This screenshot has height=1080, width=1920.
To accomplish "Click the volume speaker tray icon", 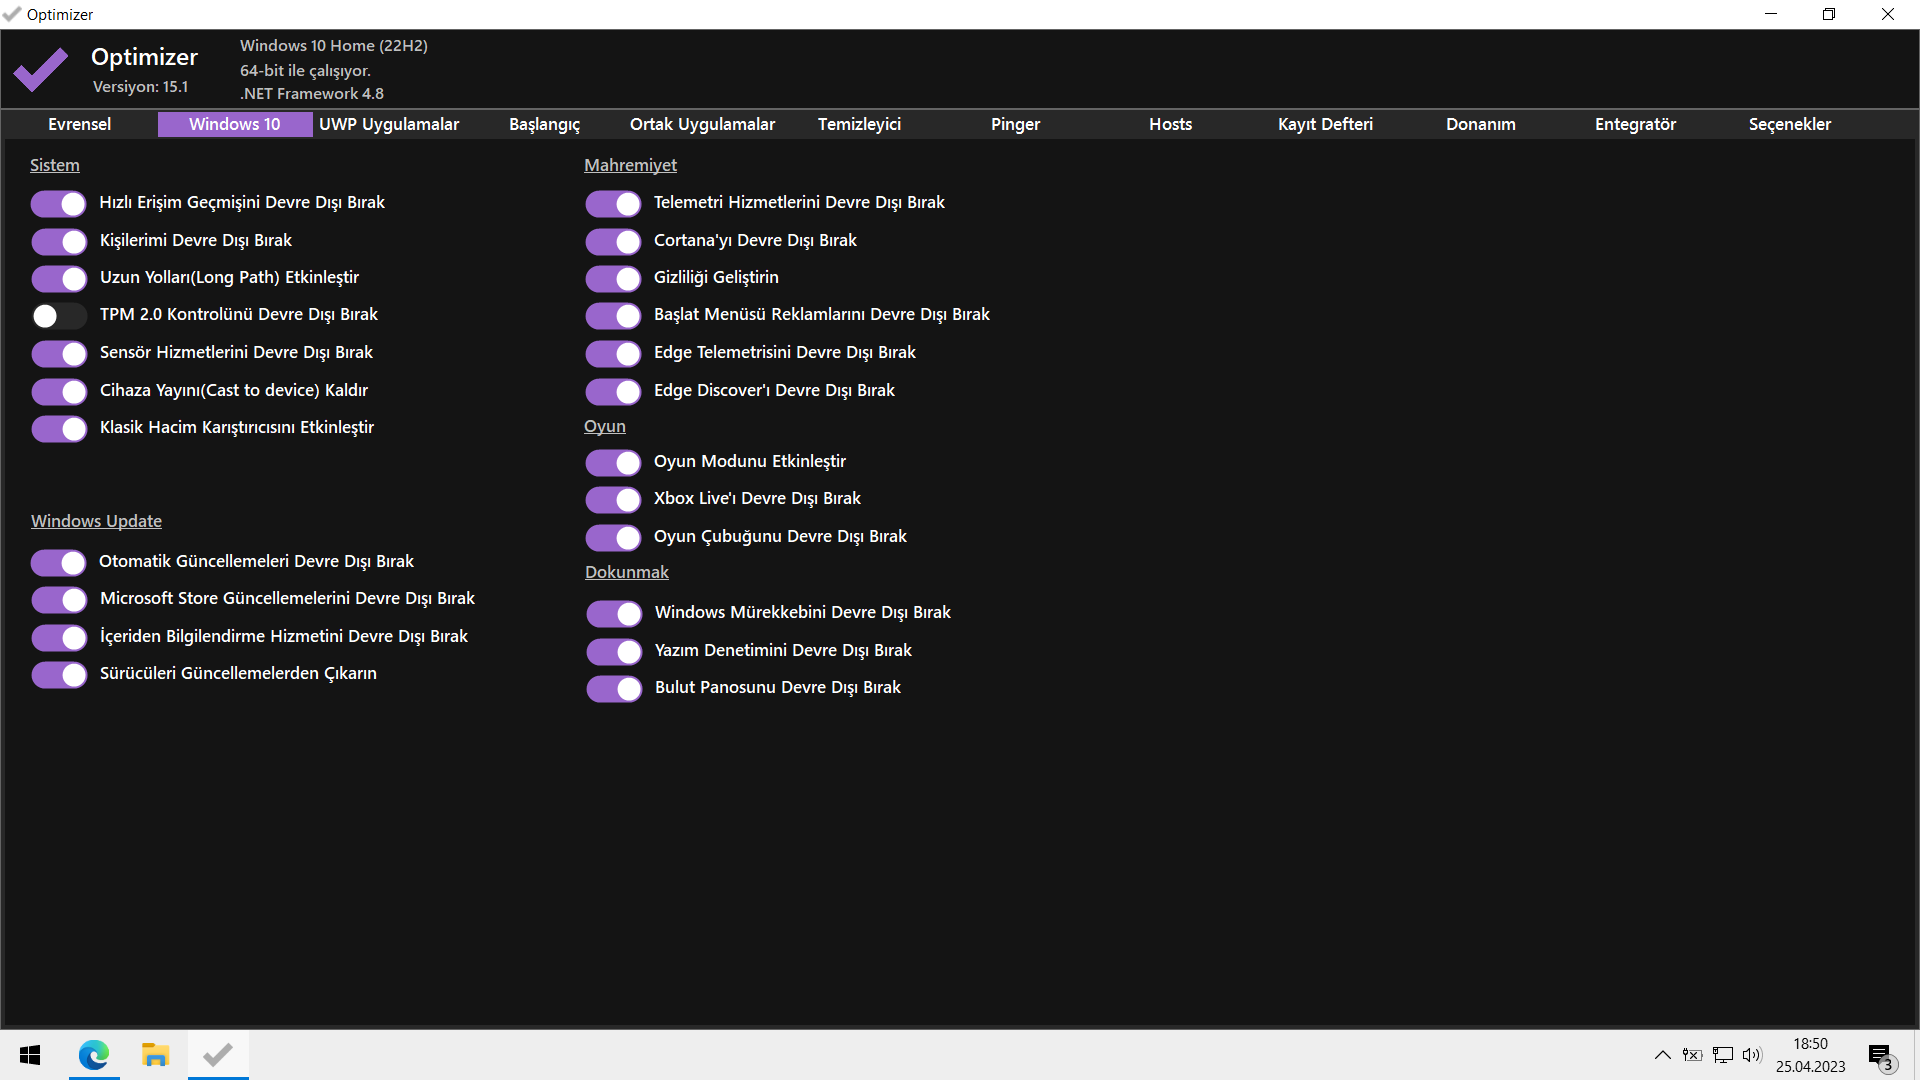I will 1751,1055.
